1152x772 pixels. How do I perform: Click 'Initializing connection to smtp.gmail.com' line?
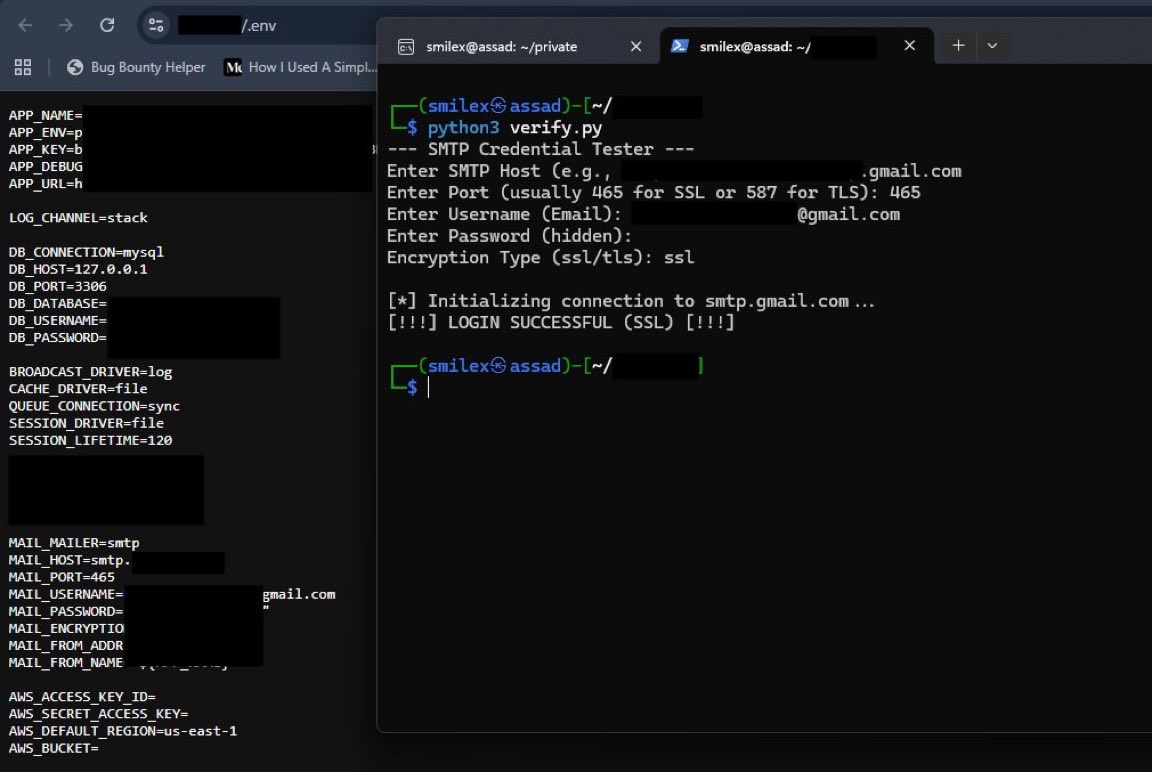[x=631, y=301]
